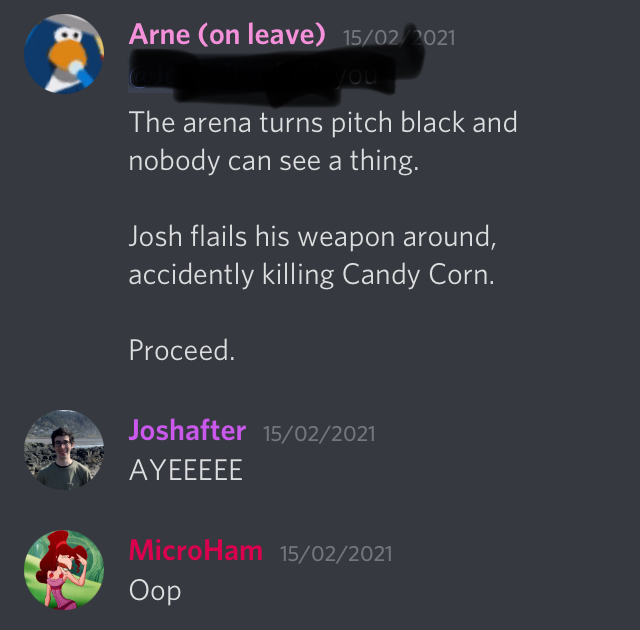Click the username Arne (on leave)
This screenshot has height=630, width=640.
click(x=227, y=34)
